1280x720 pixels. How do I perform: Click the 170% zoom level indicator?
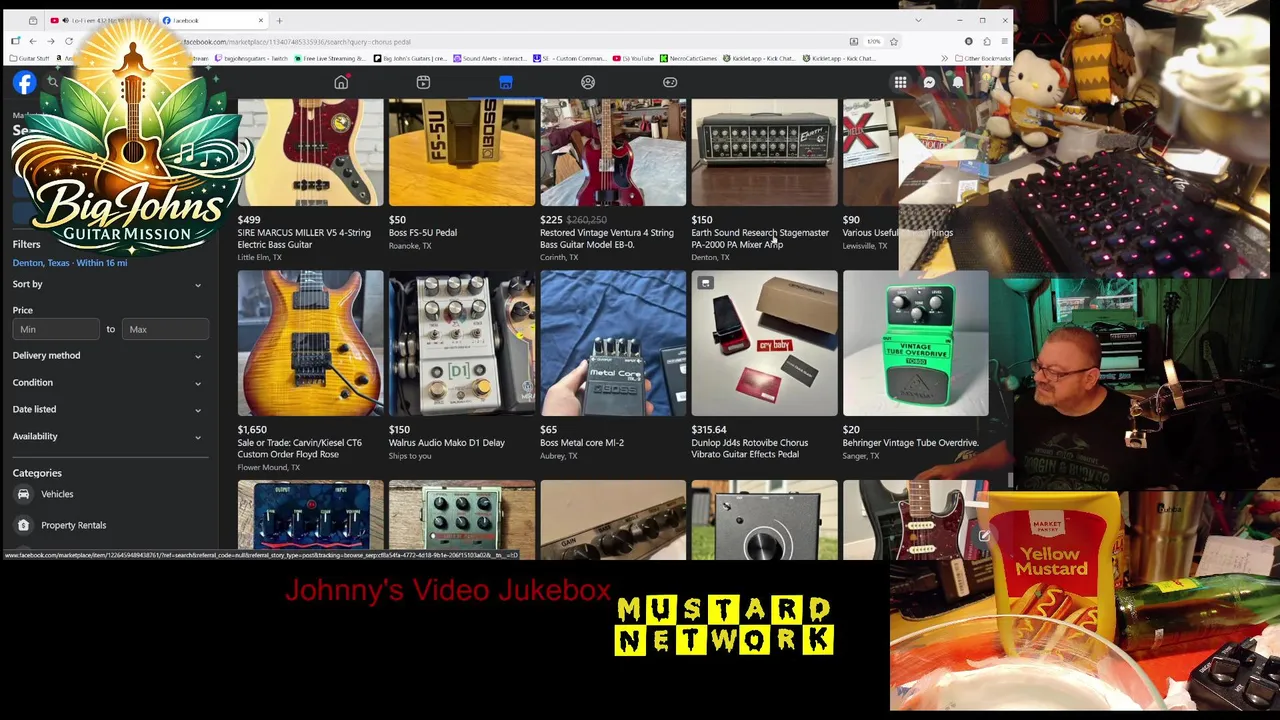pyautogui.click(x=873, y=41)
